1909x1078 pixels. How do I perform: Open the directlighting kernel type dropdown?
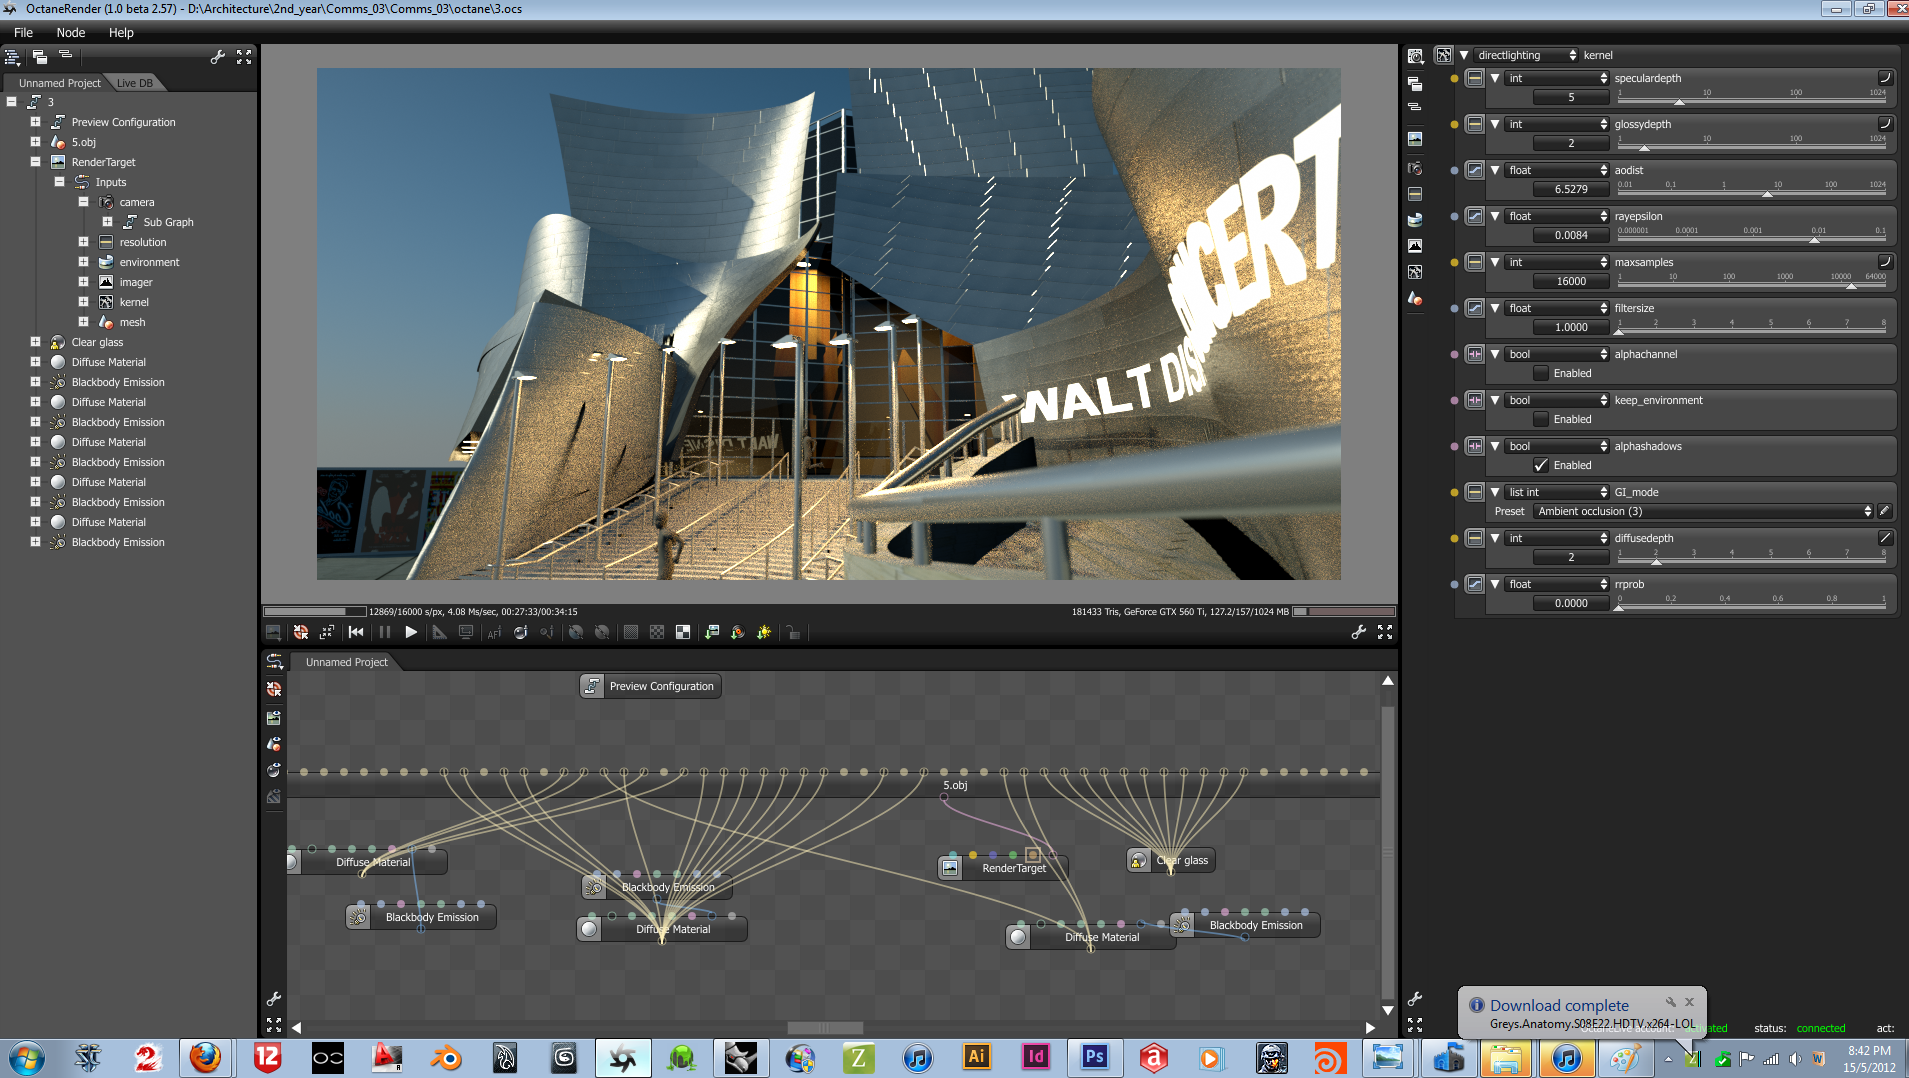click(x=1526, y=55)
